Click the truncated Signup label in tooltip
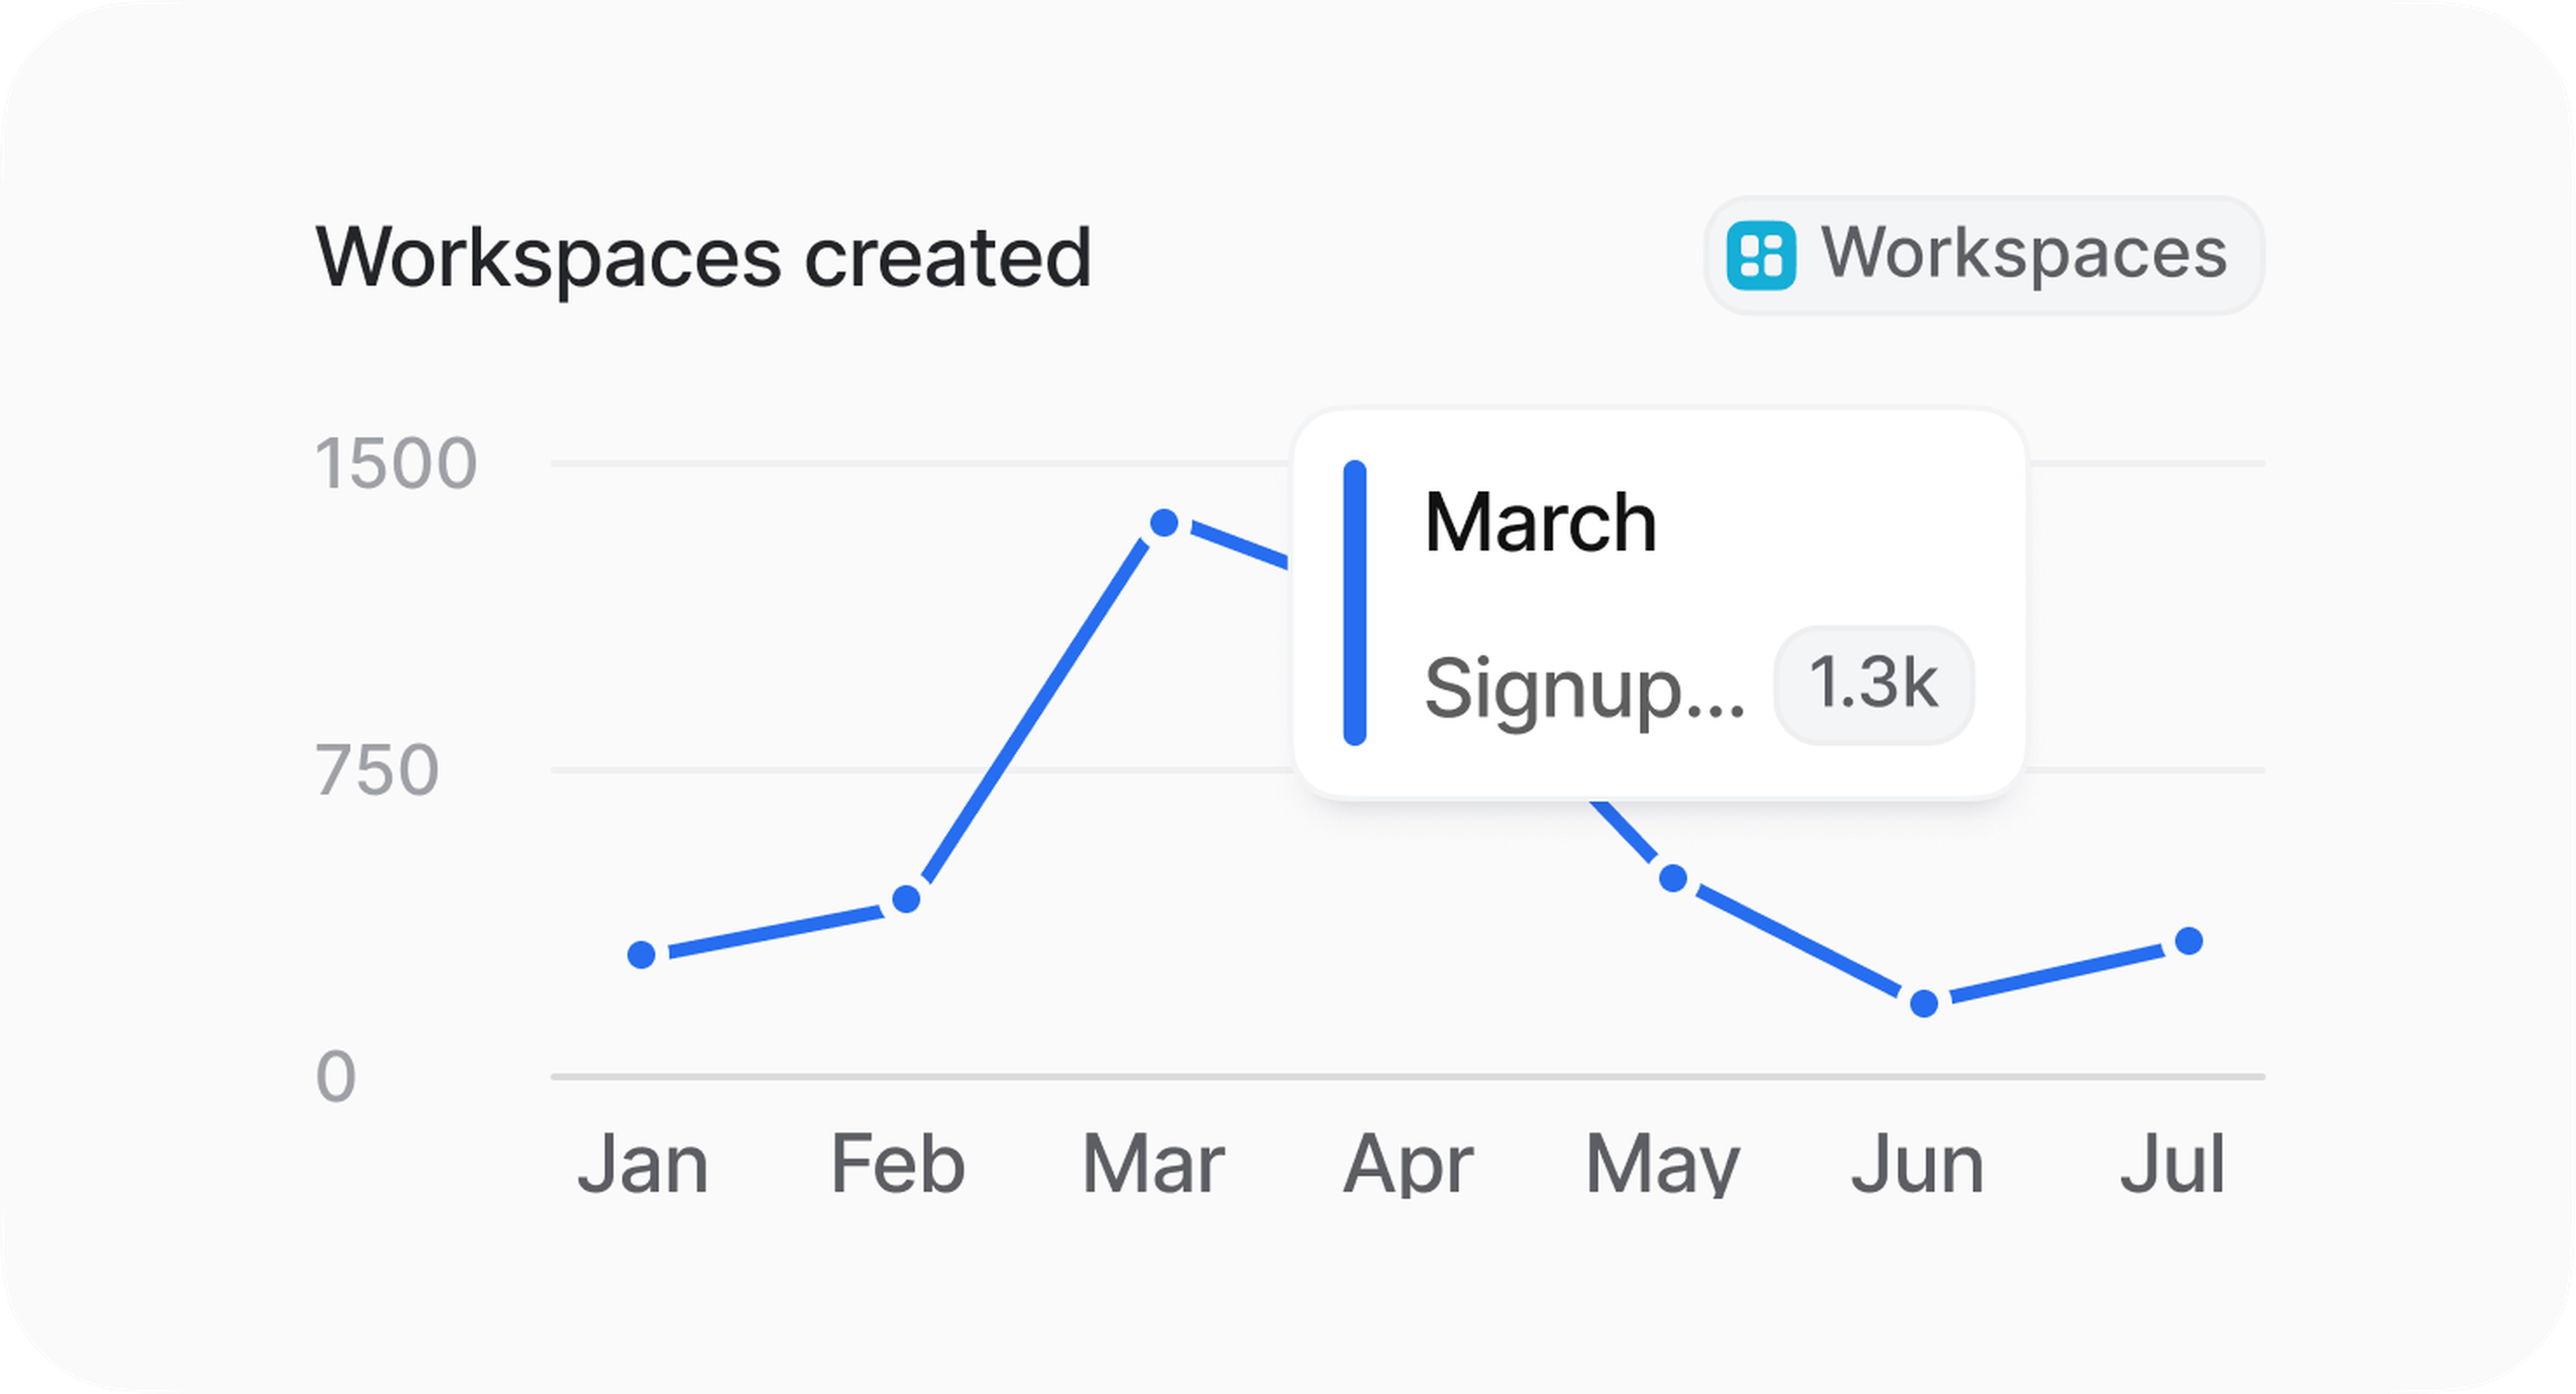 pos(1584,688)
